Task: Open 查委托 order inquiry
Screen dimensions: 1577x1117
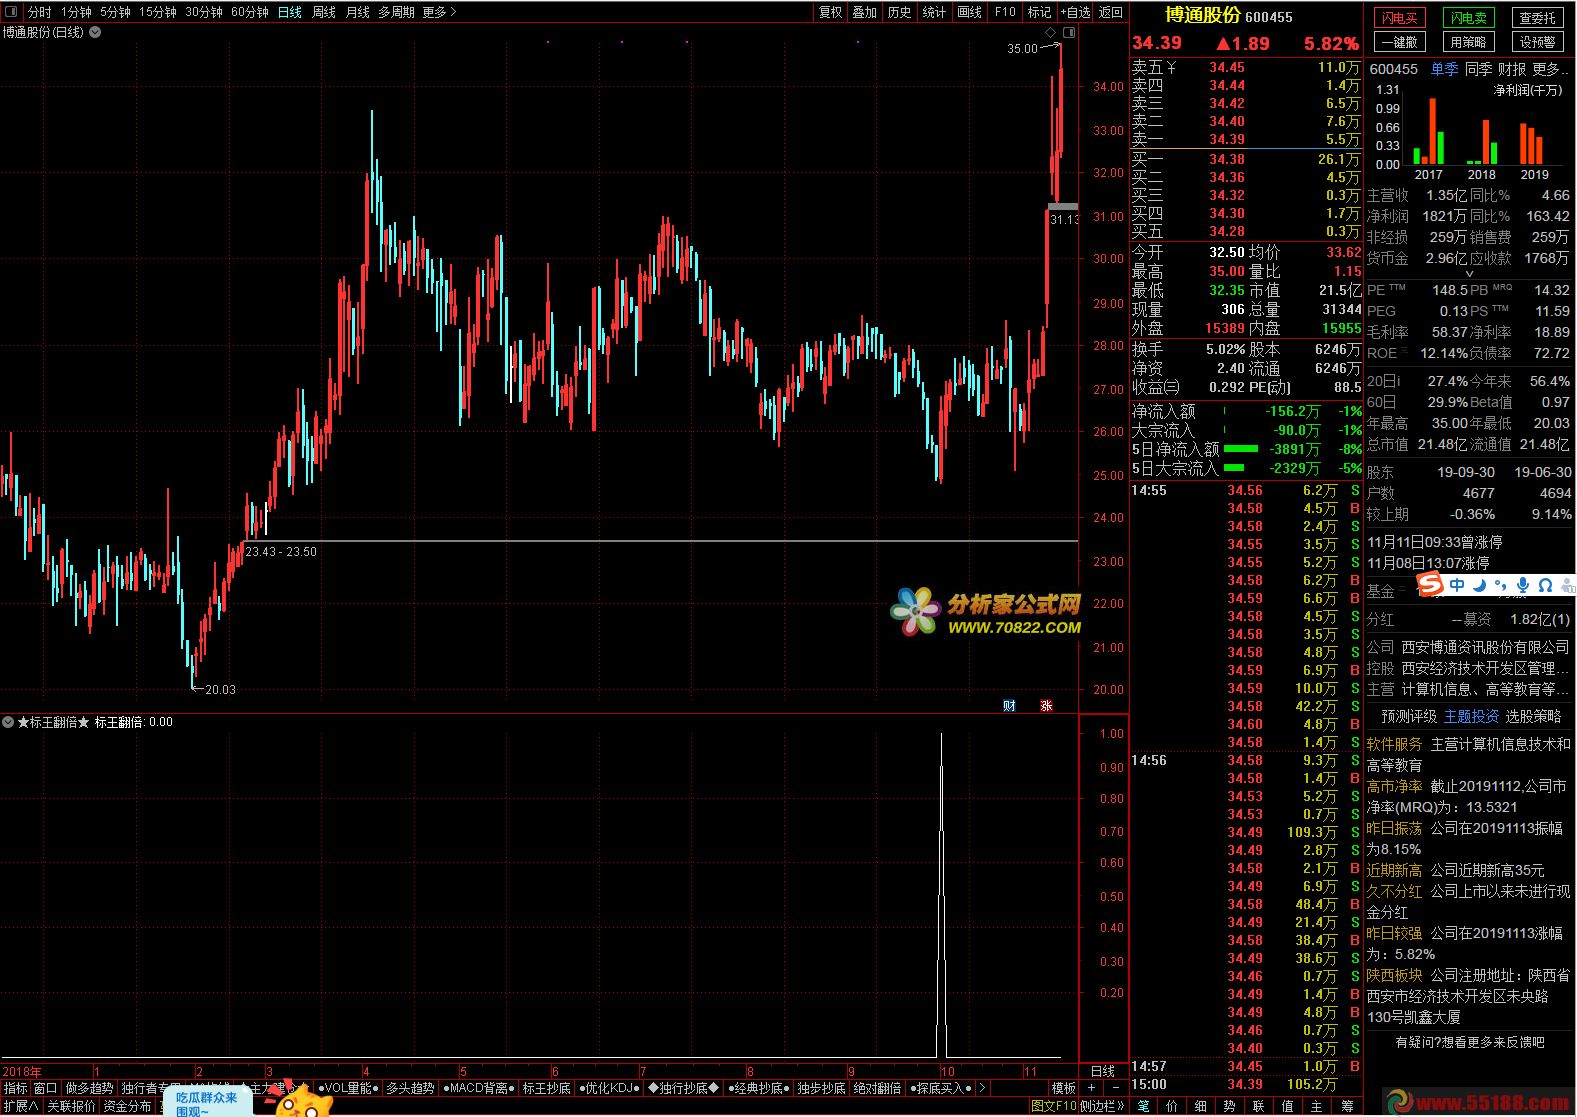Action: pos(1537,18)
